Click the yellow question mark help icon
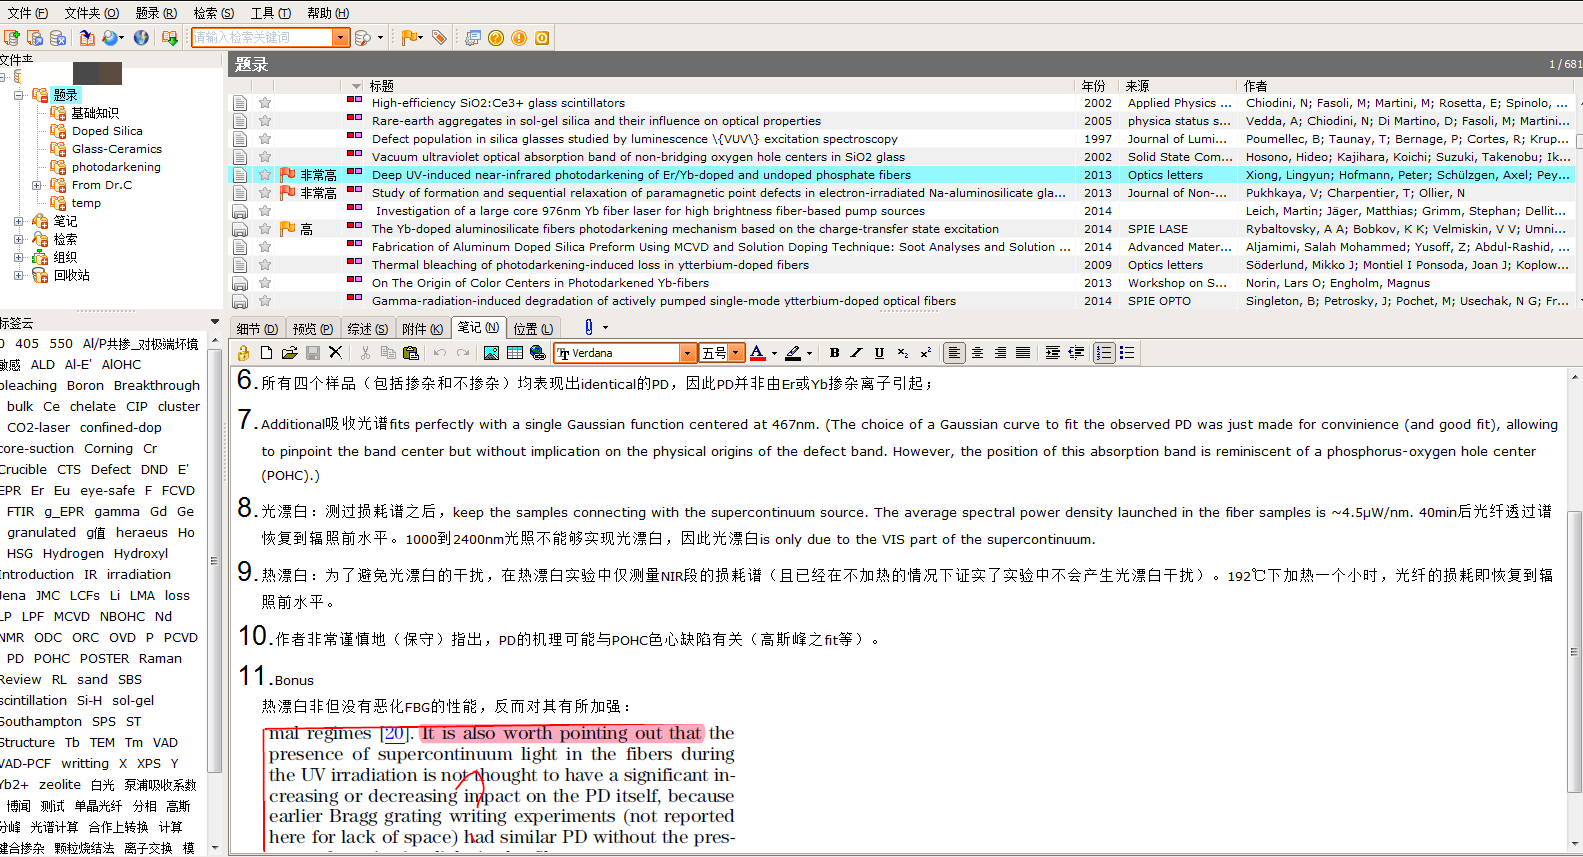Viewport: 1583px width, 857px height. [496, 38]
